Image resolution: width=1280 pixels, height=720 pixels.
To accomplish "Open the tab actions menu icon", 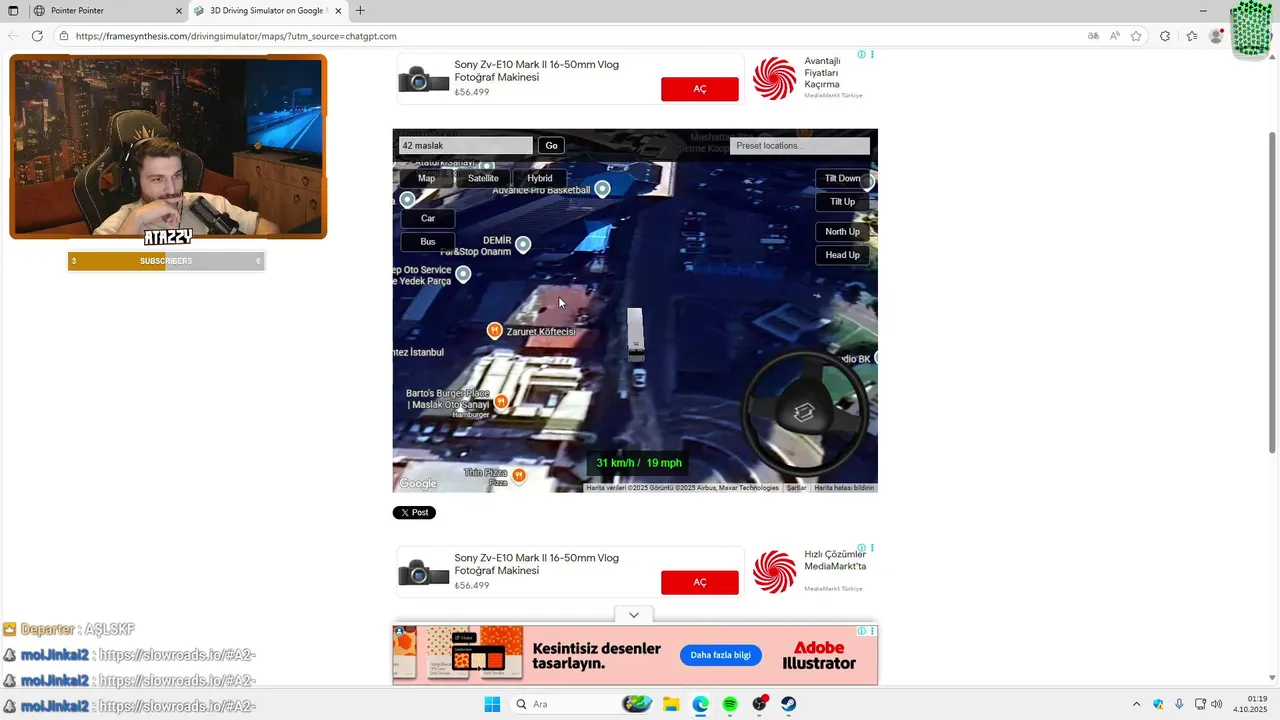I will tap(13, 11).
